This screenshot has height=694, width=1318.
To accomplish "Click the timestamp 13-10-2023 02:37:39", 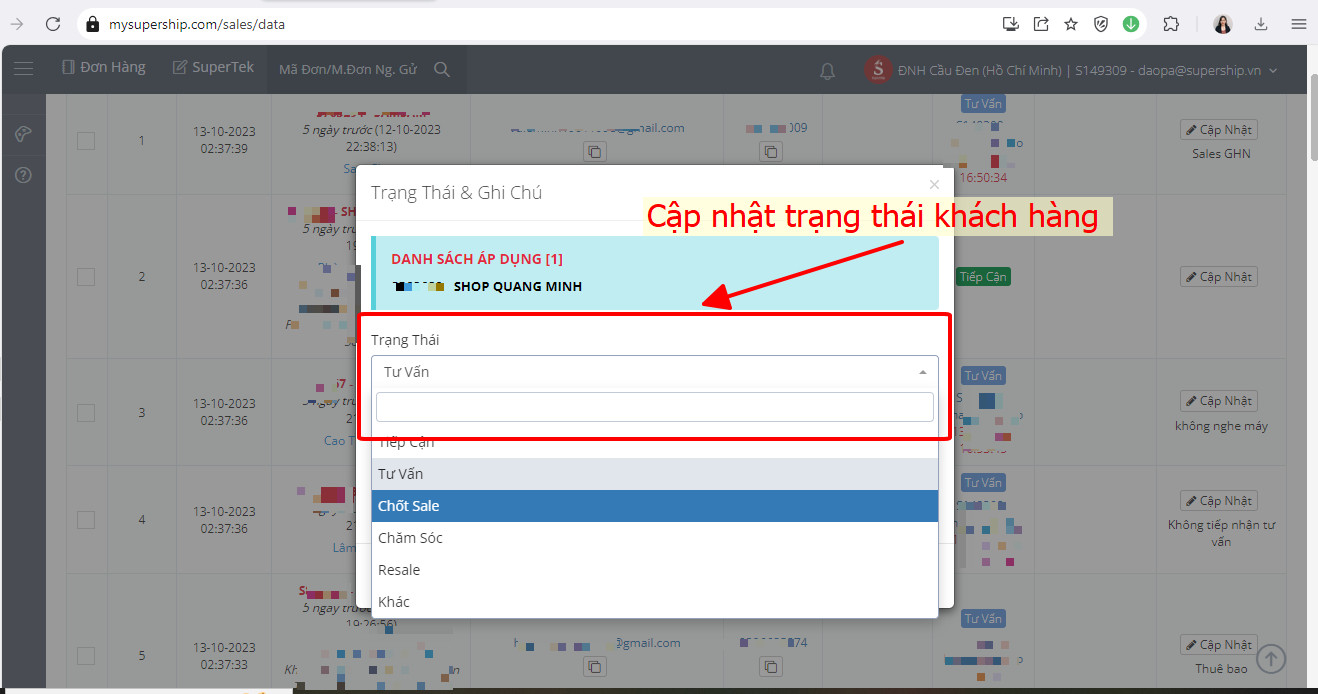I will 224,140.
